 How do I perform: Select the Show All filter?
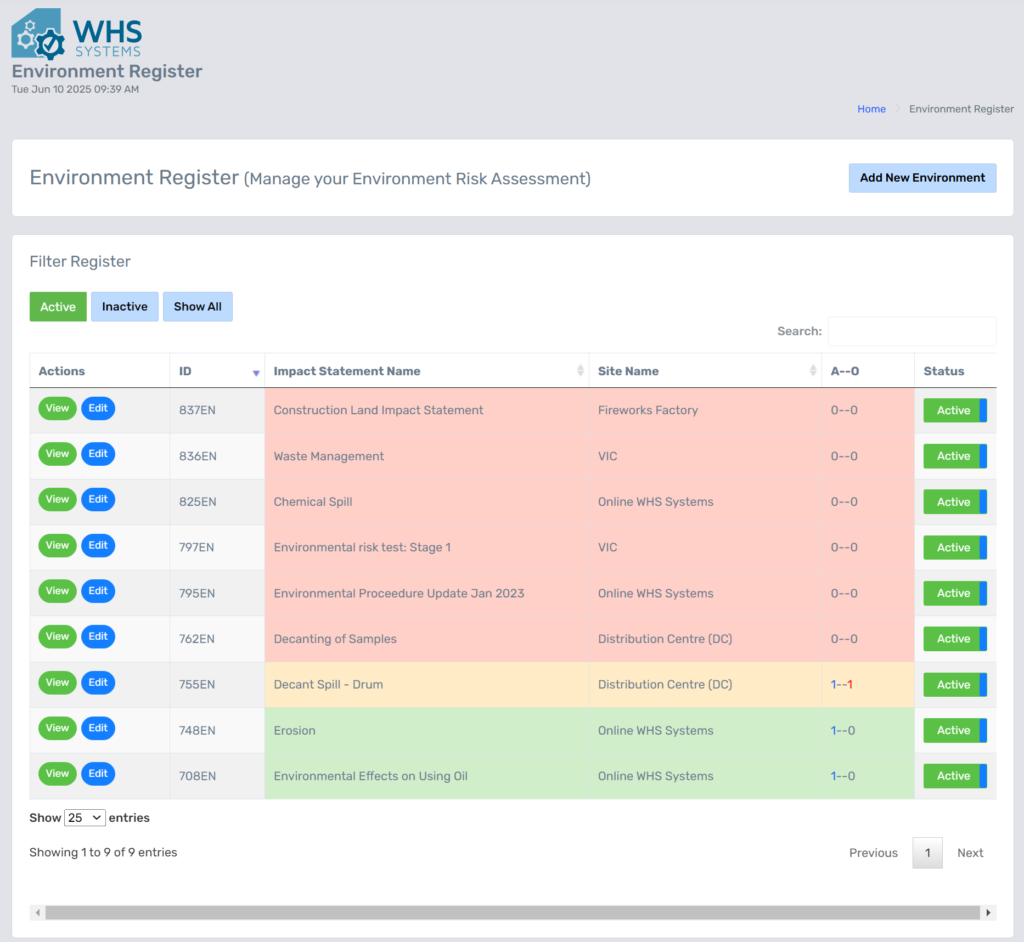(x=198, y=307)
